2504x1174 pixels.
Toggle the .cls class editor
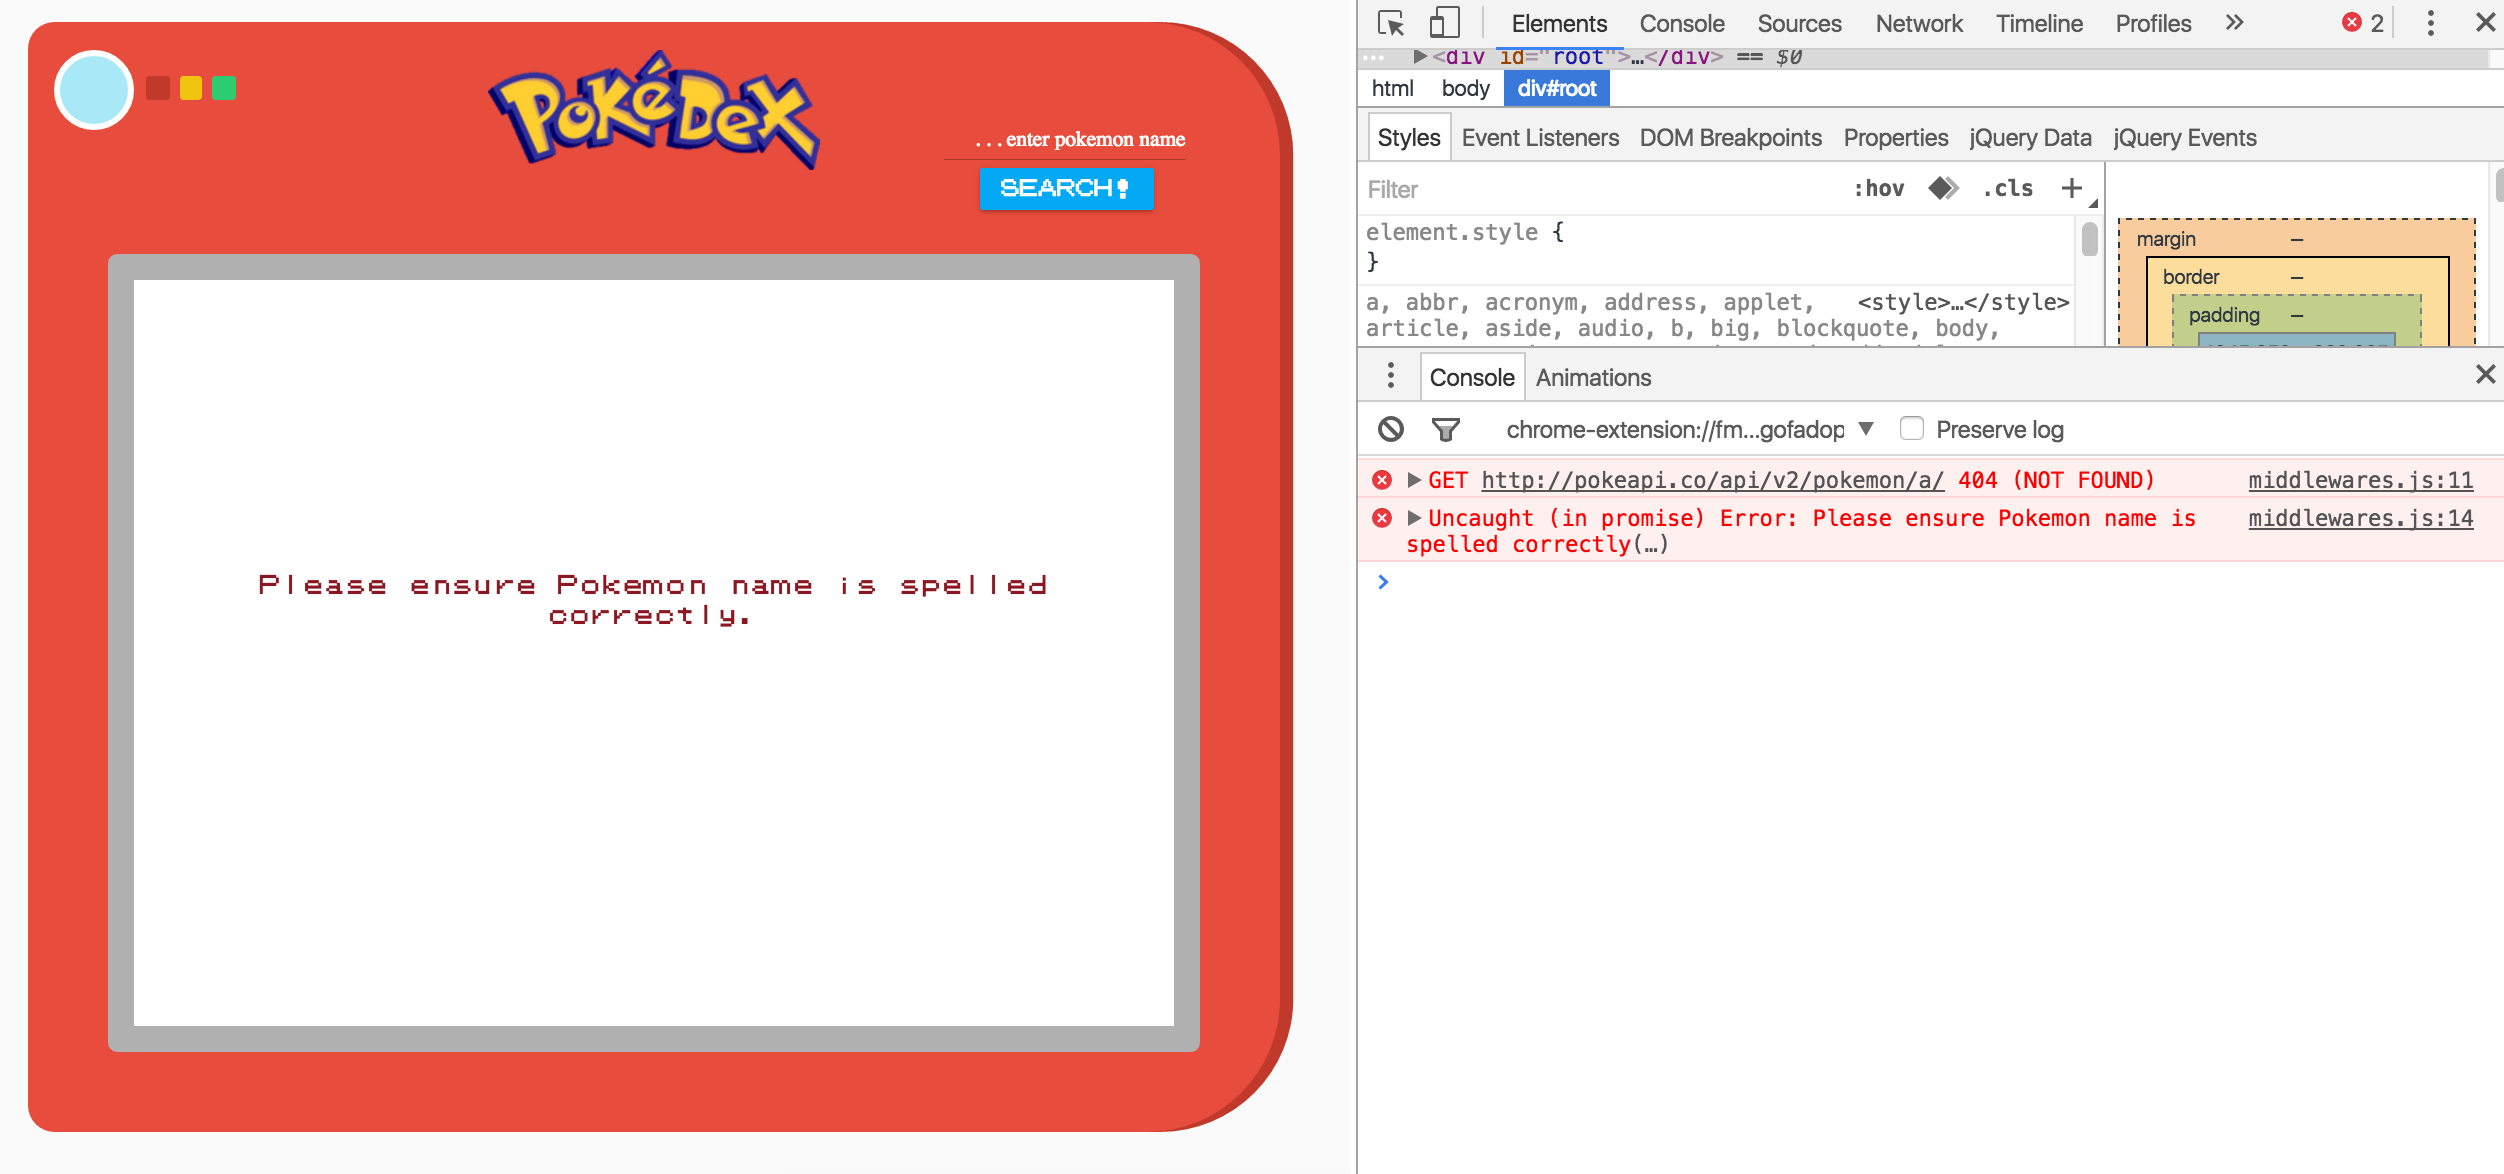pyautogui.click(x=2006, y=188)
